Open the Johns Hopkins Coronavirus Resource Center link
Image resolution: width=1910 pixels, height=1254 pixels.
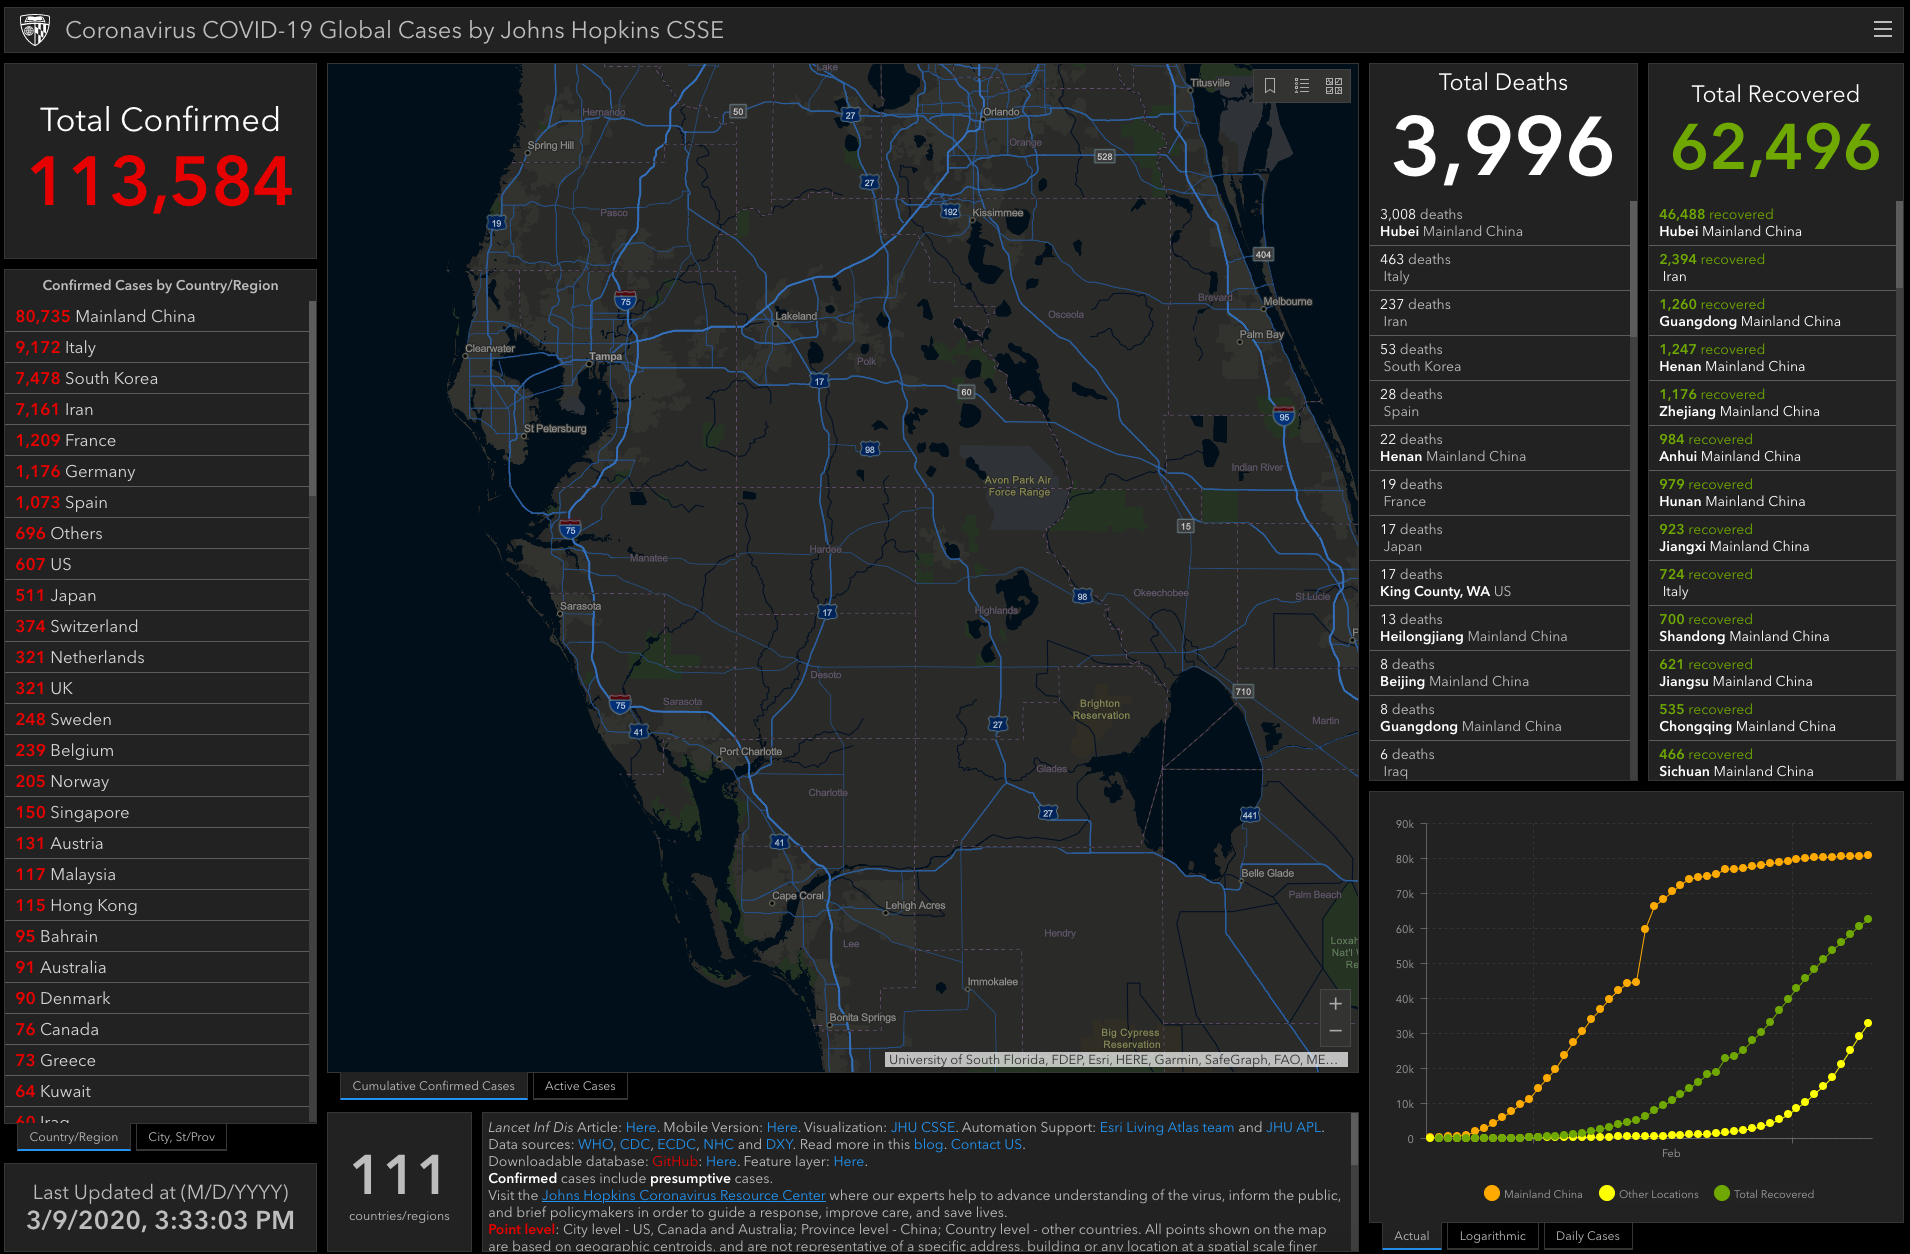click(x=684, y=1195)
